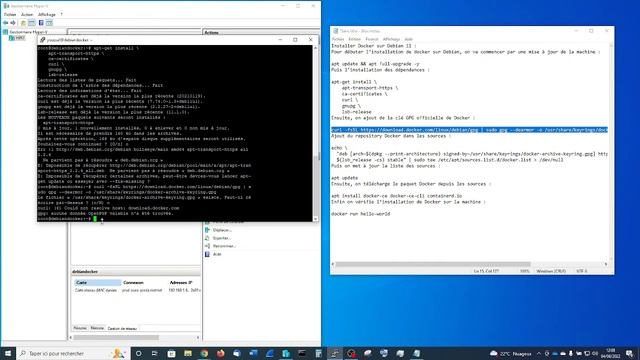Open the Fichier menu in Hyper-V Manager

(x=10, y=14)
